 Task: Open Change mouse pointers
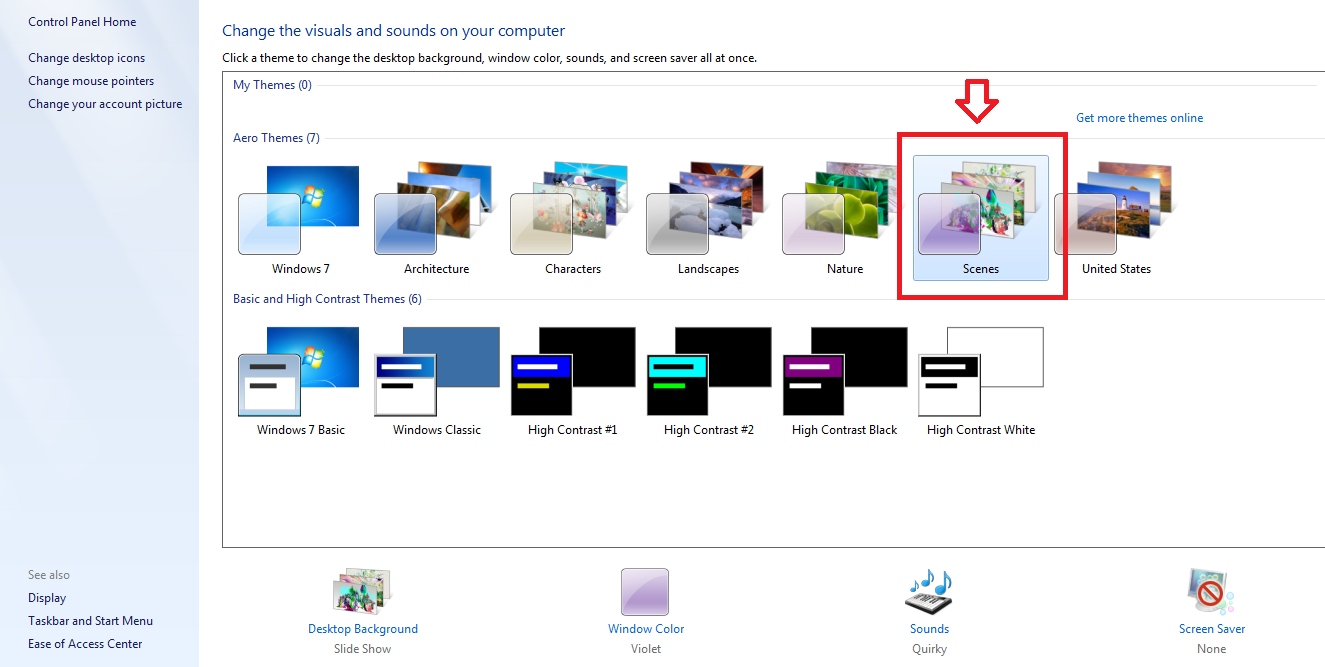(91, 81)
